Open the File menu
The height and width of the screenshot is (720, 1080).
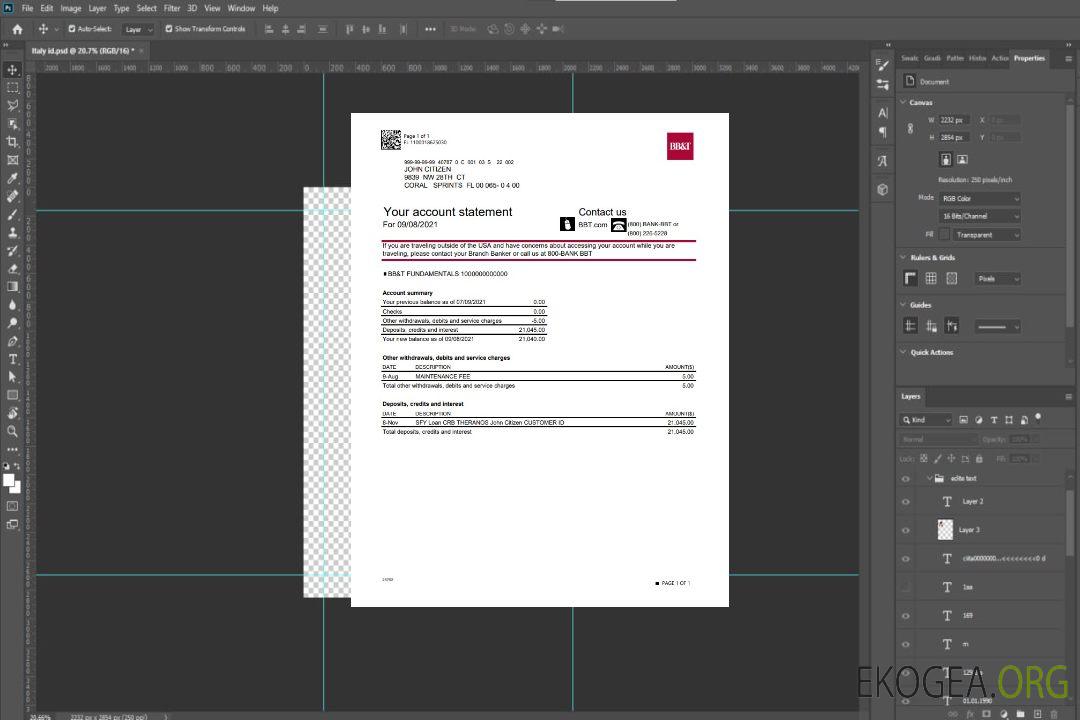tap(28, 8)
